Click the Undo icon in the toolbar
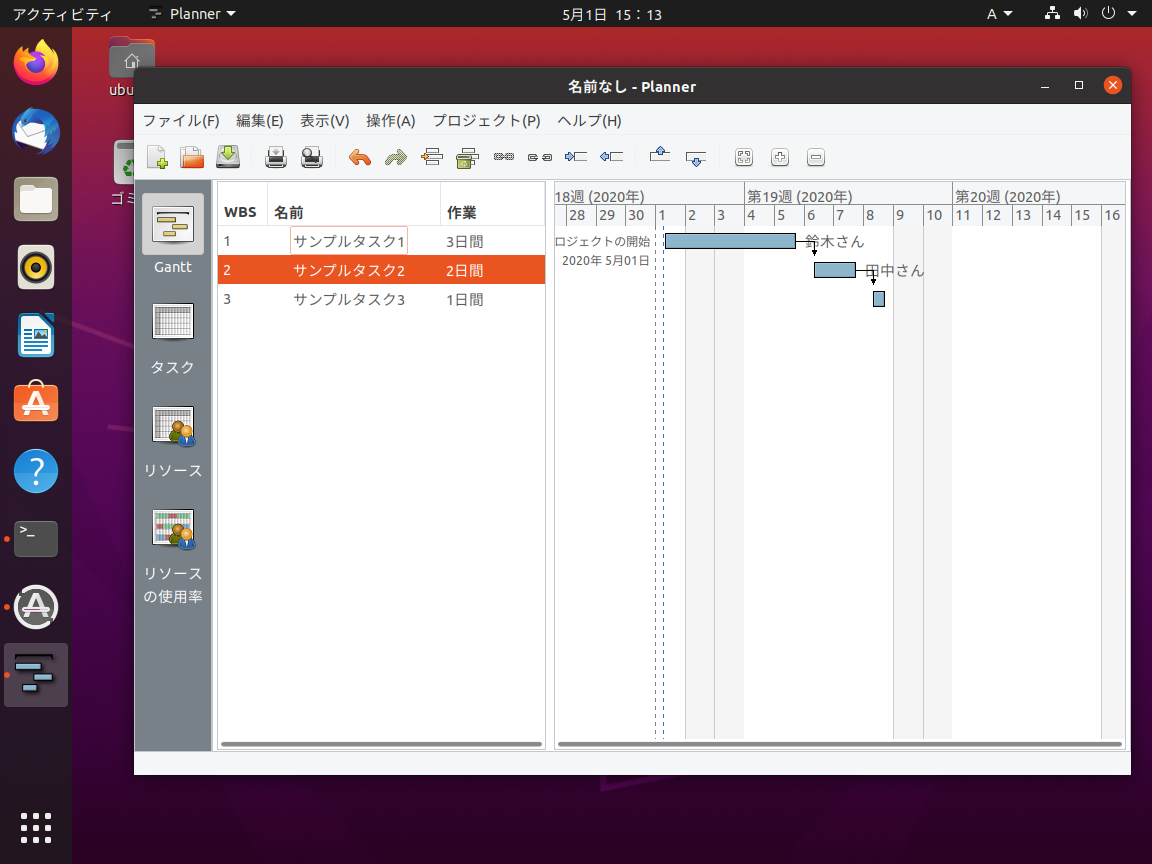 click(359, 157)
